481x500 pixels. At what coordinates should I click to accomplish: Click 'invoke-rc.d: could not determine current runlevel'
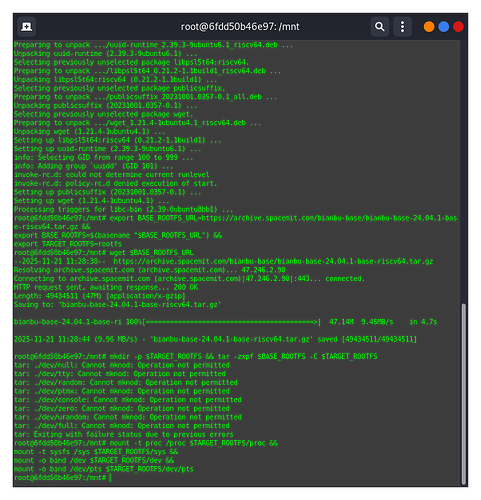(112, 175)
